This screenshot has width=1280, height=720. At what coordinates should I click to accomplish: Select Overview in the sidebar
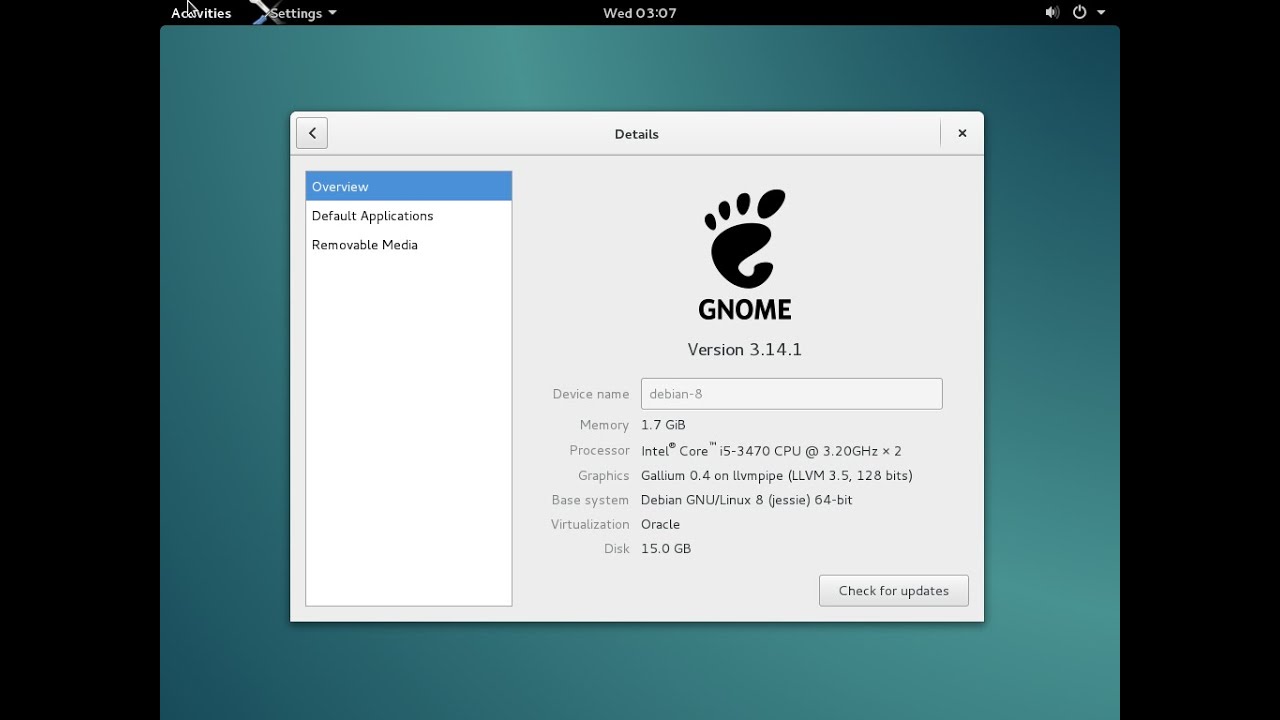point(409,186)
